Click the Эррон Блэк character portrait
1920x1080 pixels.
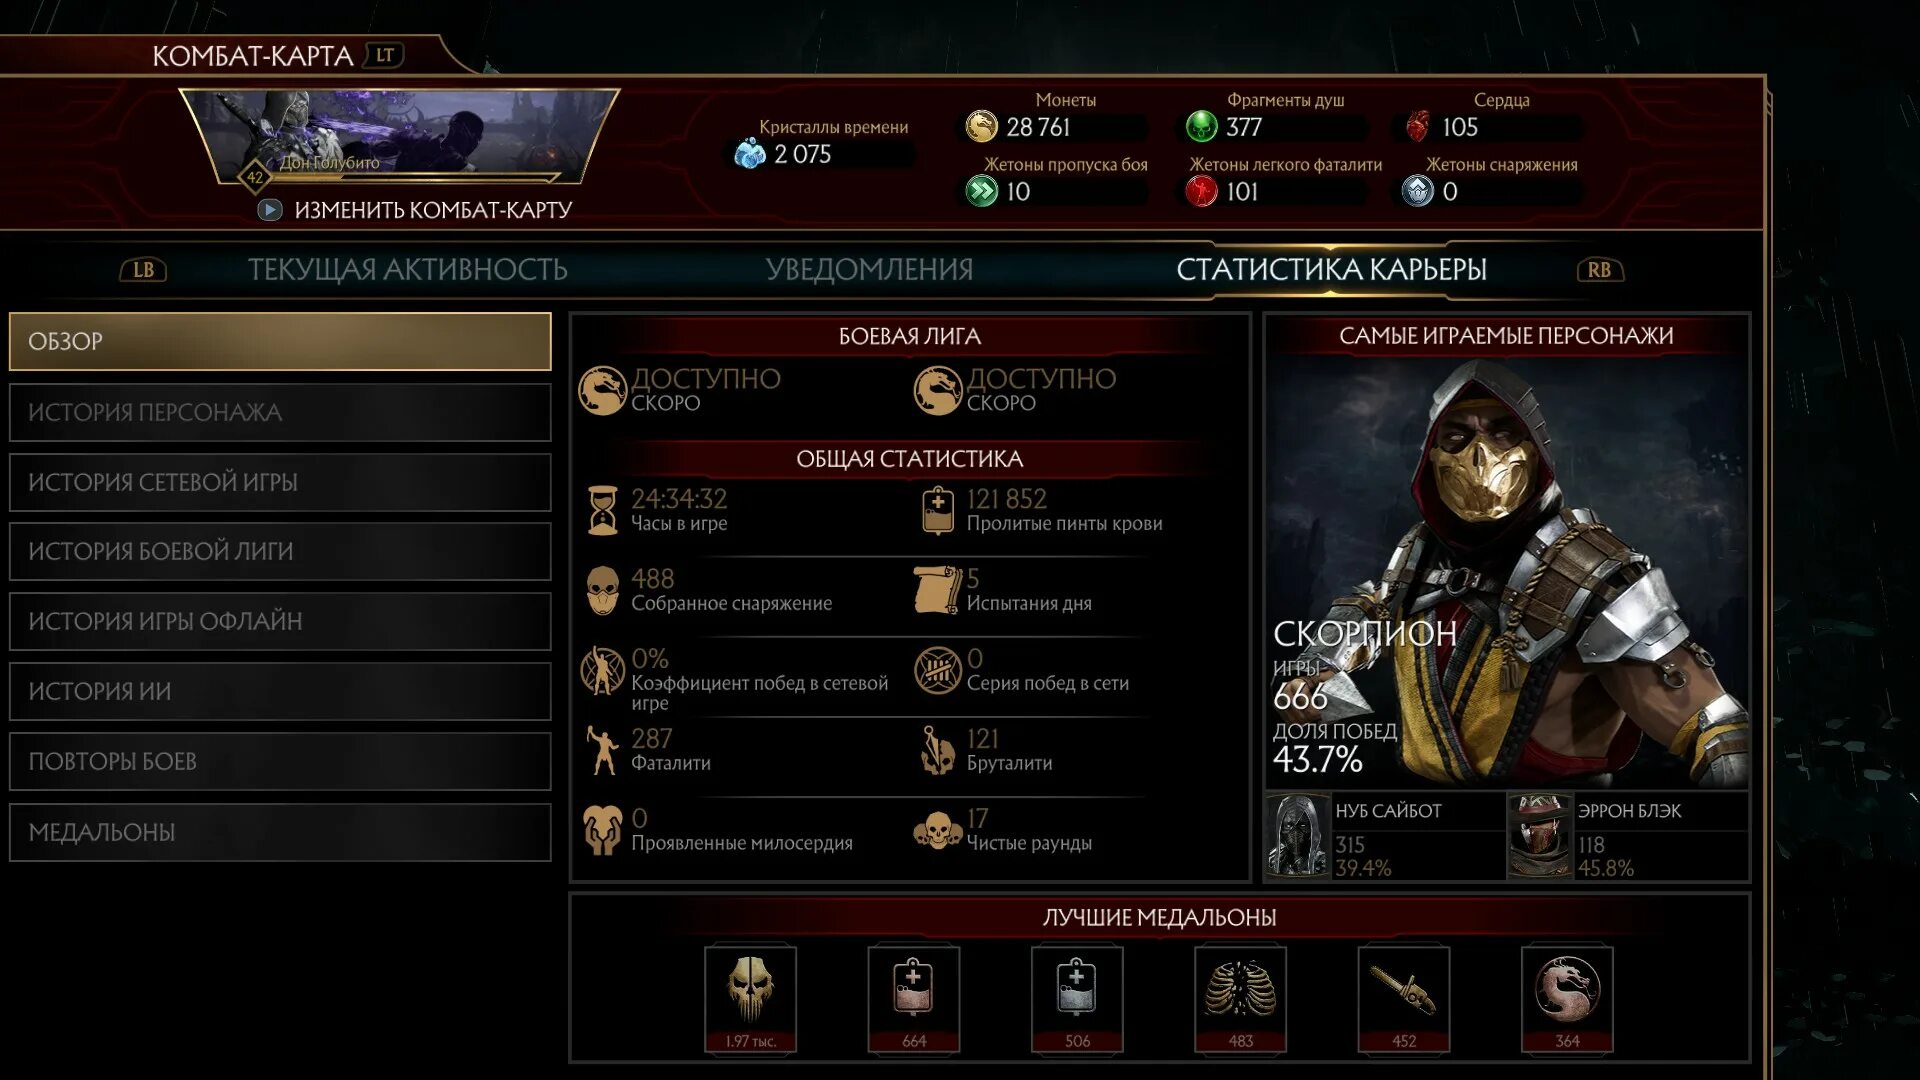click(1540, 836)
